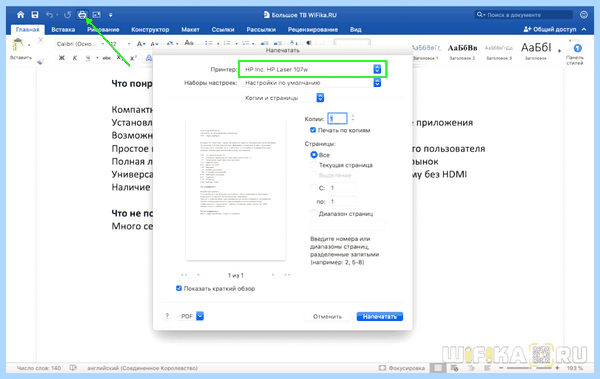Toggle Italic (К) formatting
Screen dimensions: 600x379
(x=75, y=58)
